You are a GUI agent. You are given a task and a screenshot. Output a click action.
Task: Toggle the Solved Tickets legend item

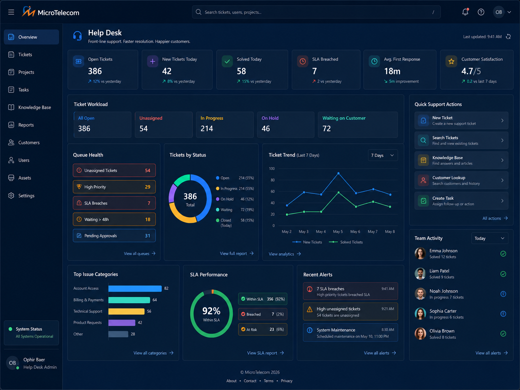[346, 242]
